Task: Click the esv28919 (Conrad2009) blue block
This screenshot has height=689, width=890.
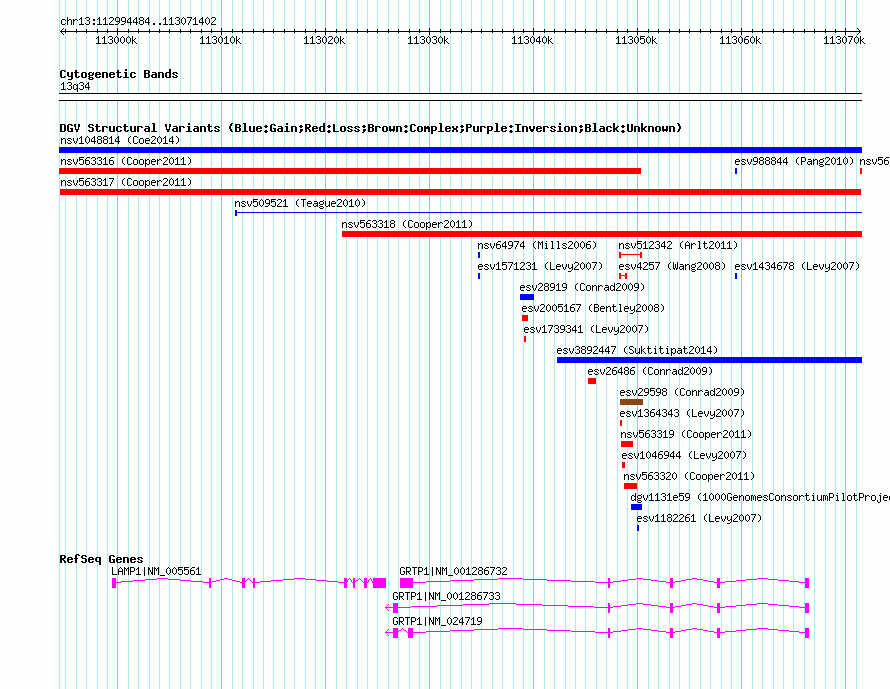Action: 527,297
